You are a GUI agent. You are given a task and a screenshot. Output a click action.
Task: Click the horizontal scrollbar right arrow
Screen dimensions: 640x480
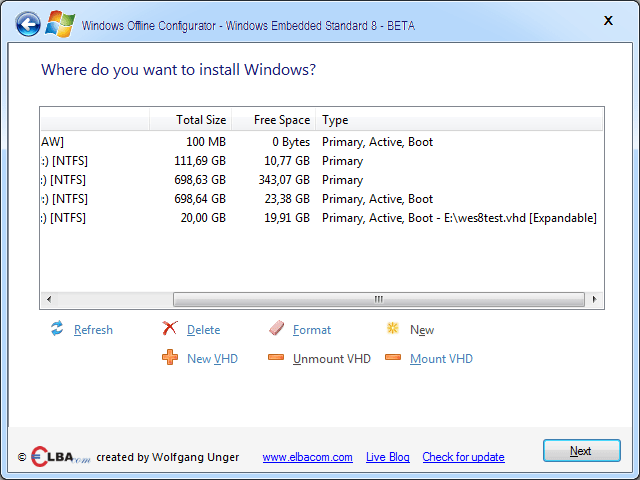[x=594, y=299]
